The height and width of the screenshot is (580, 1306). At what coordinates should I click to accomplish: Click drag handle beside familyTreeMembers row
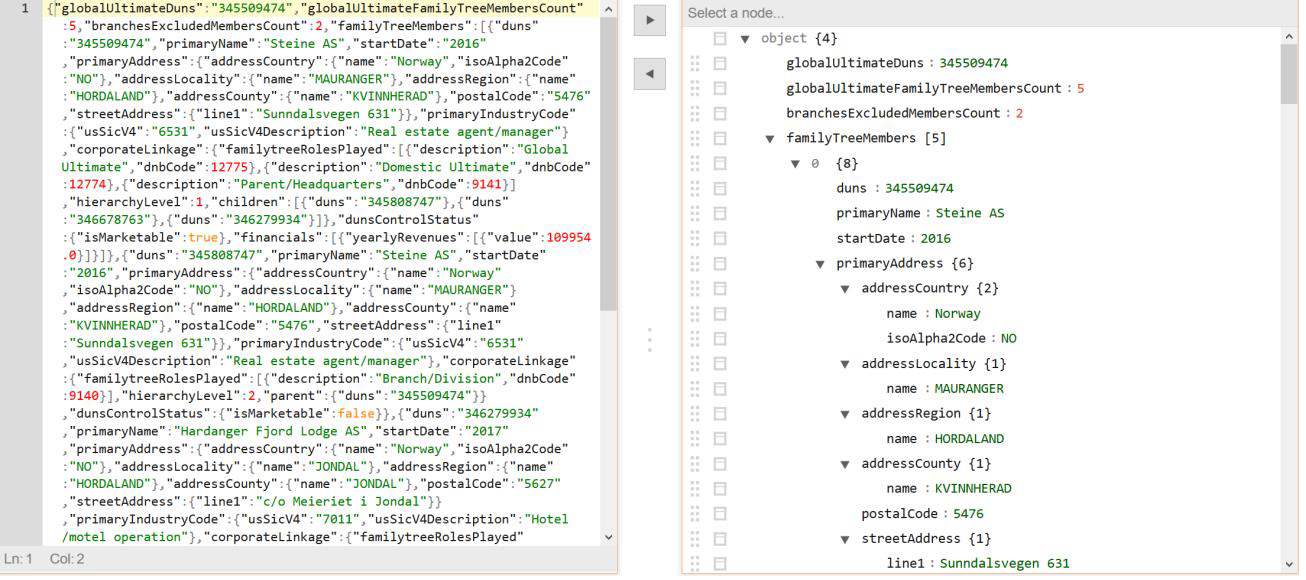(x=695, y=138)
